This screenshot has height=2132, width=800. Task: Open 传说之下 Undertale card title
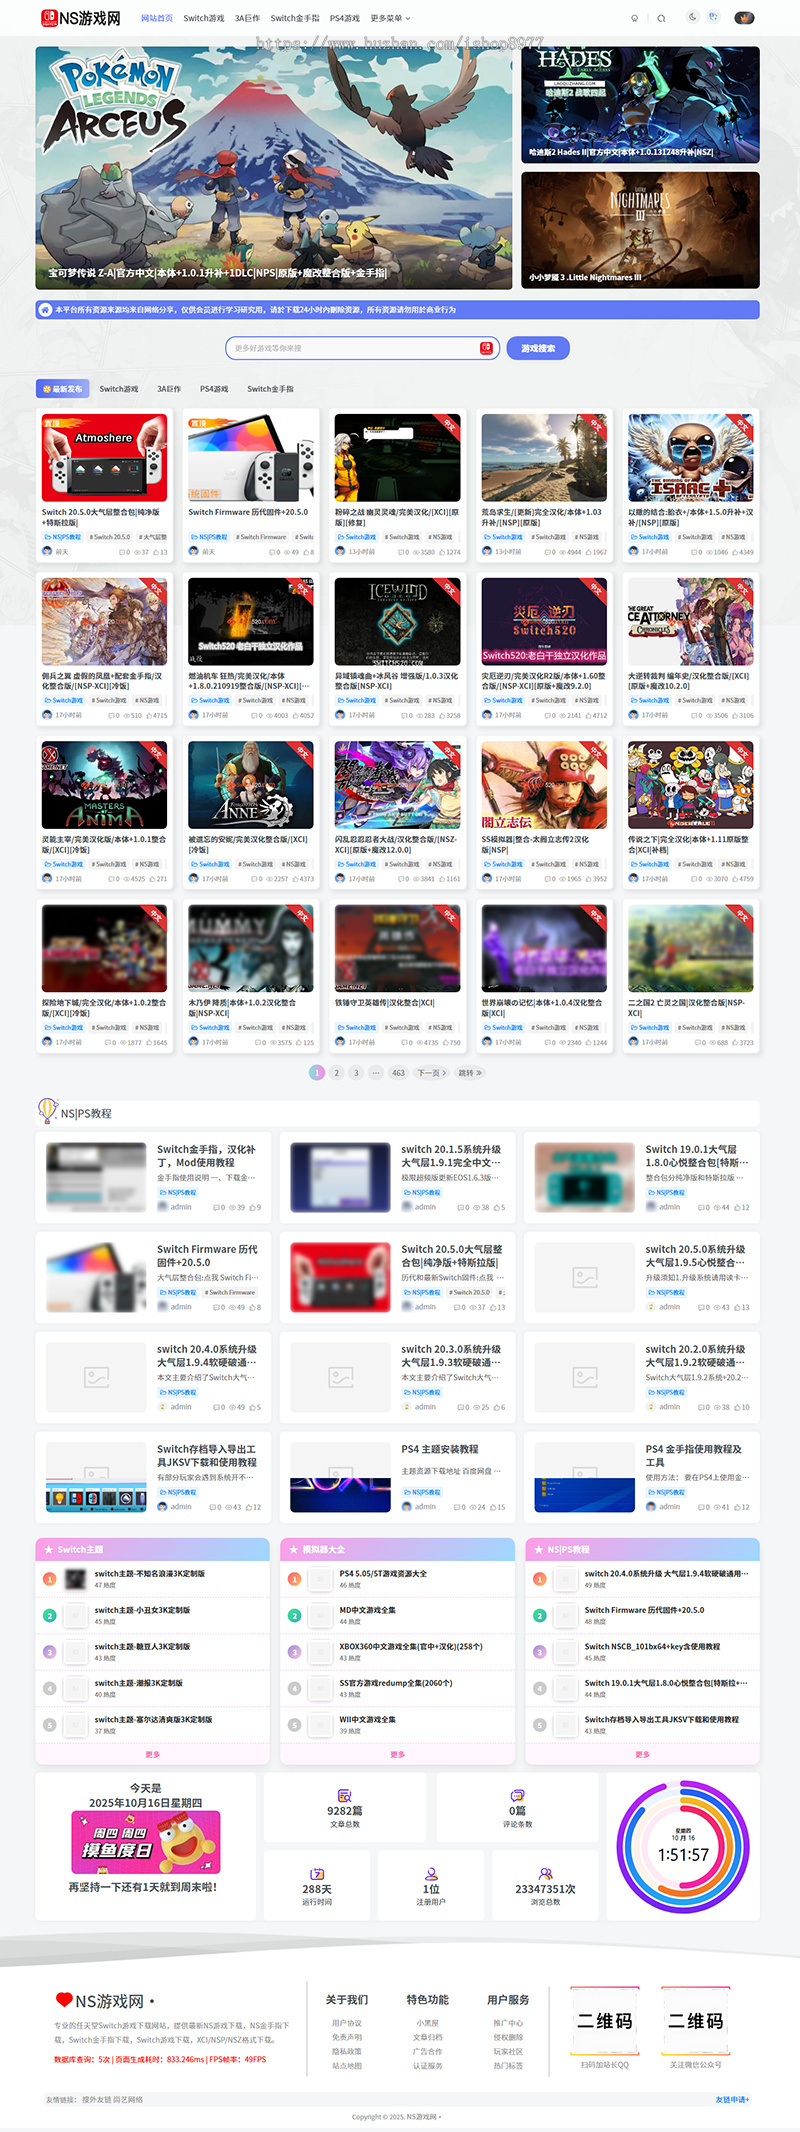688,844
